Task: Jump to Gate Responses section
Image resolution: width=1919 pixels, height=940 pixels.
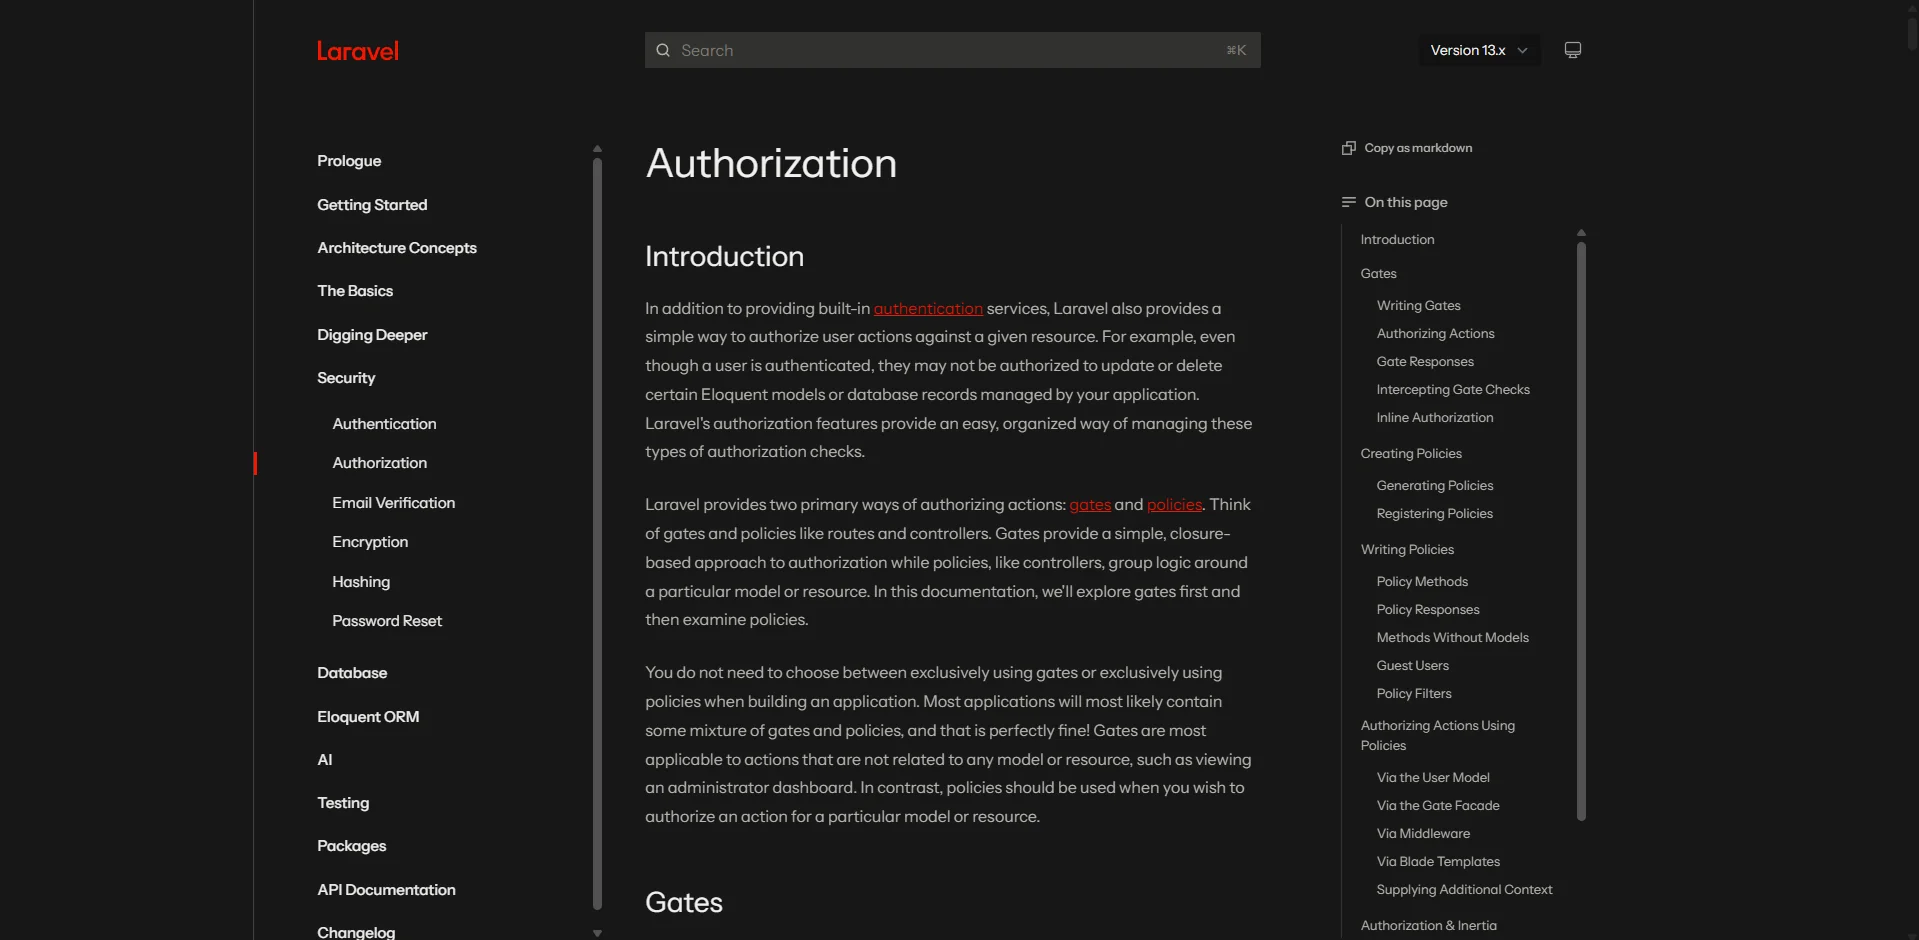Action: (x=1425, y=362)
